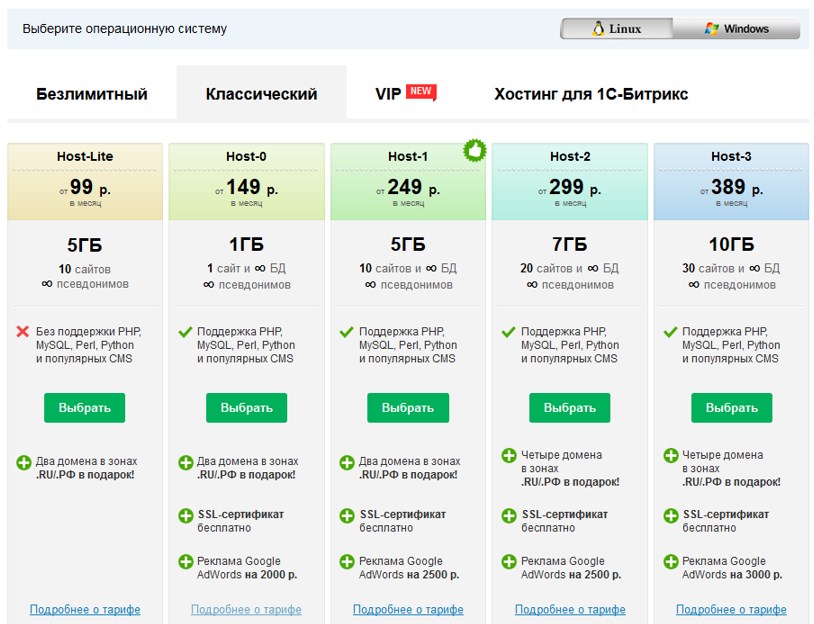Screen dimensions: 814x624
Task: Choose the Host-1 plan with Выбрать
Action: pos(408,408)
